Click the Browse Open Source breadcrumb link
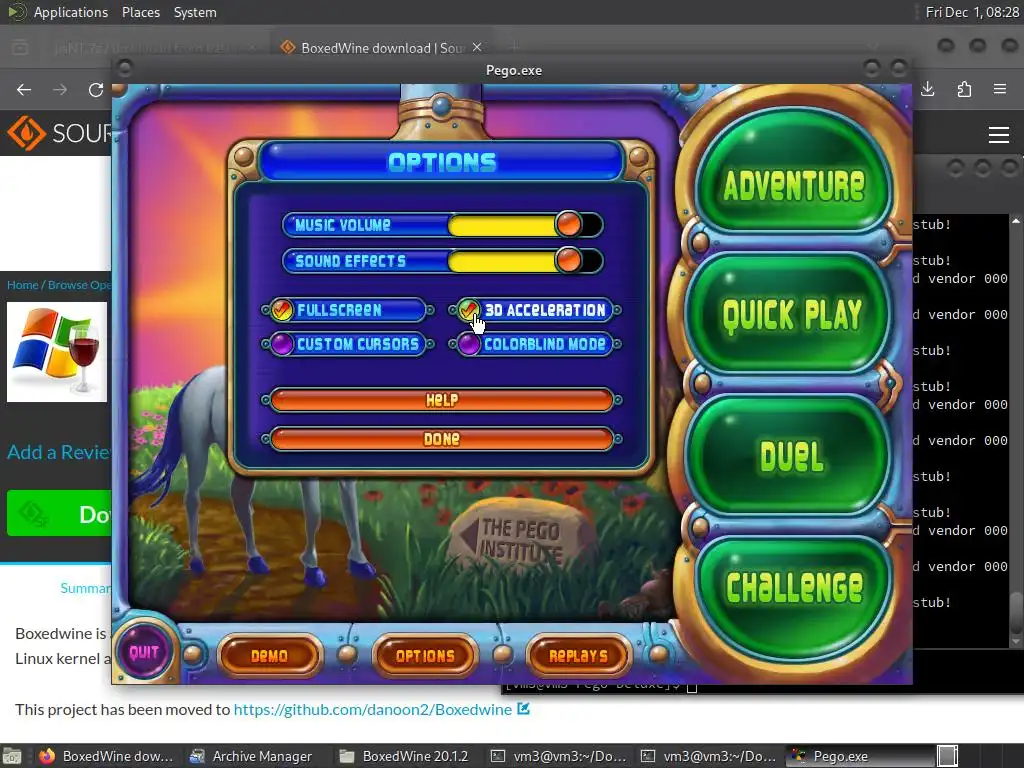This screenshot has width=1024, height=768. point(79,285)
